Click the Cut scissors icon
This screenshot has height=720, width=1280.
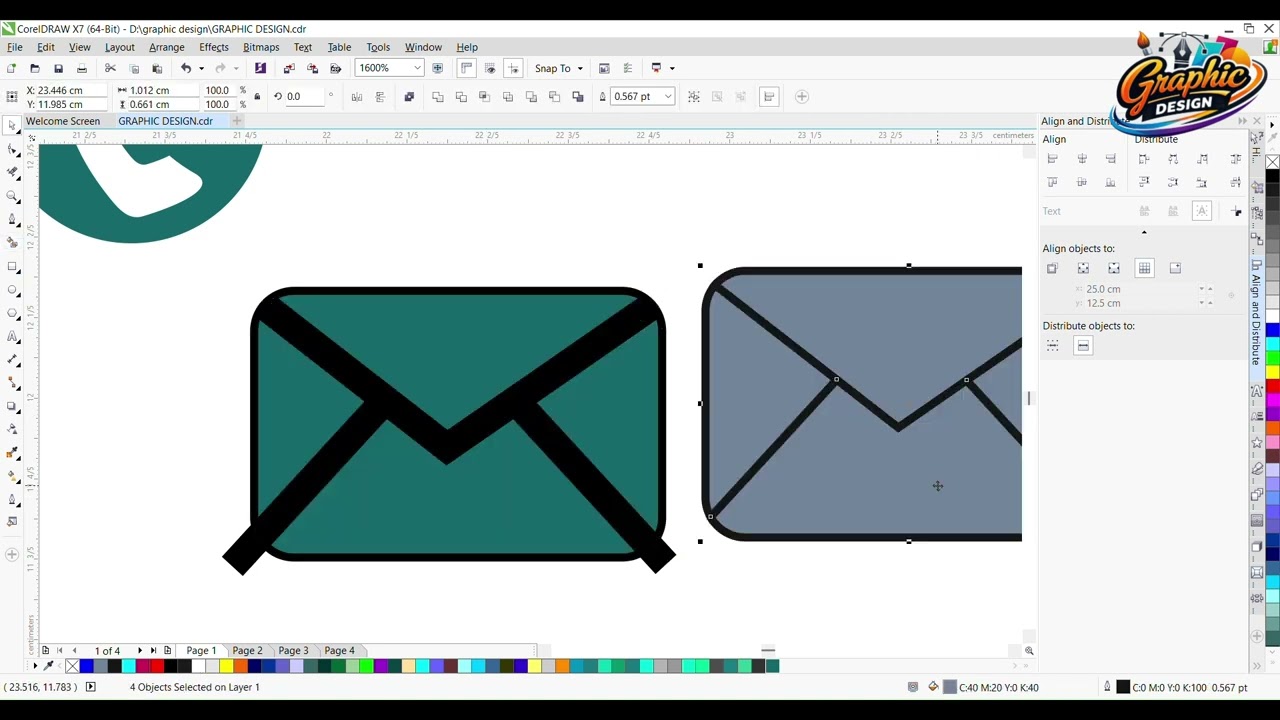[110, 68]
